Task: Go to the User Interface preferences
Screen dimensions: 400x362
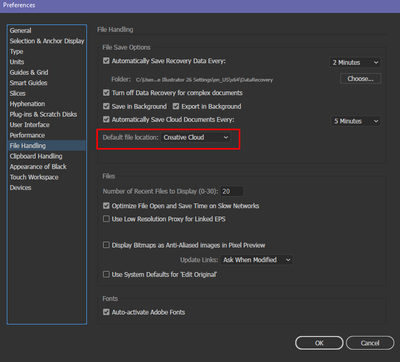Action: [29, 125]
